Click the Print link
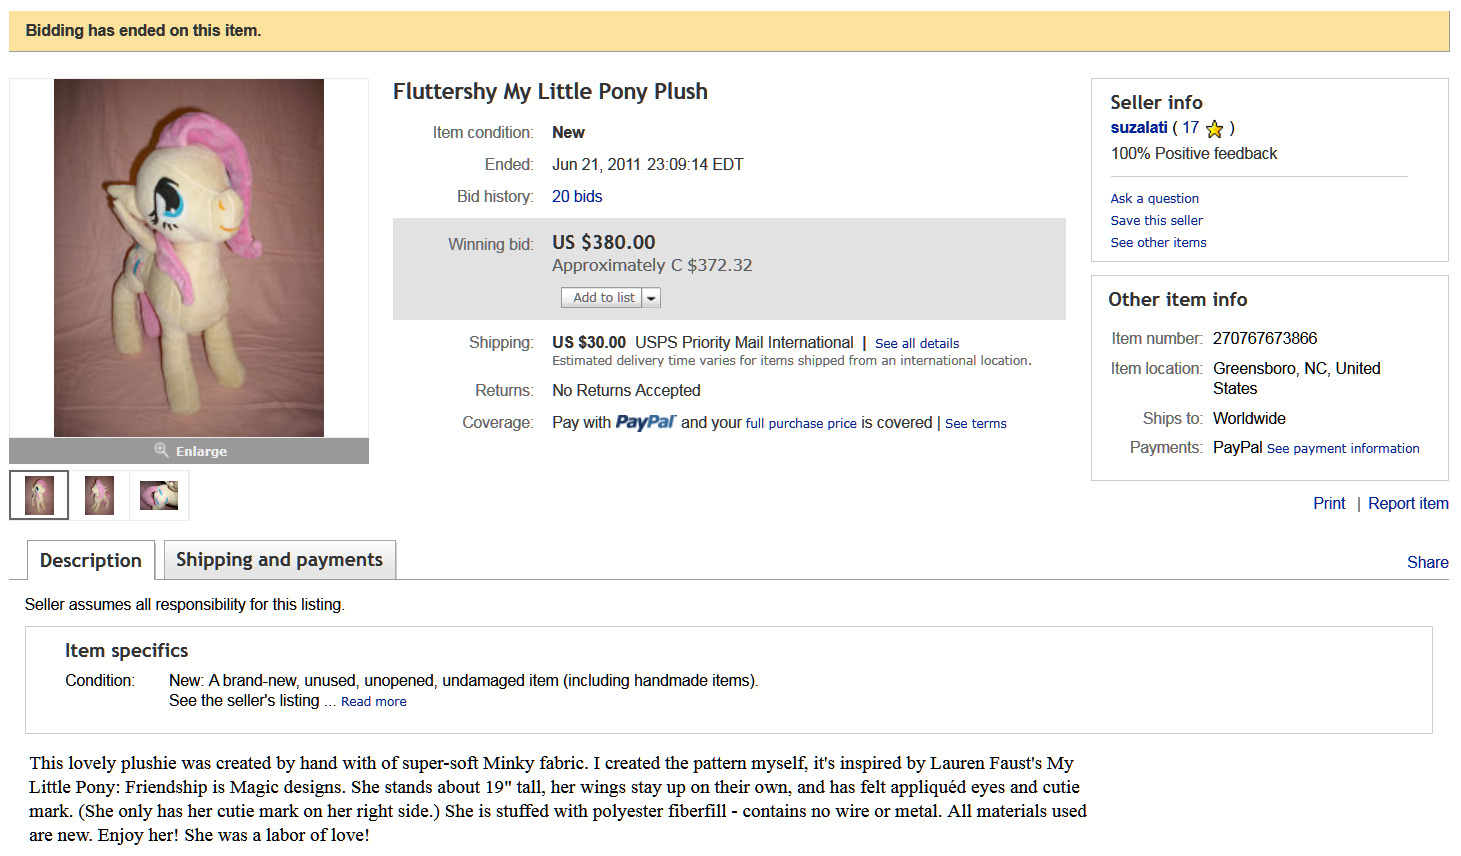 [1329, 504]
